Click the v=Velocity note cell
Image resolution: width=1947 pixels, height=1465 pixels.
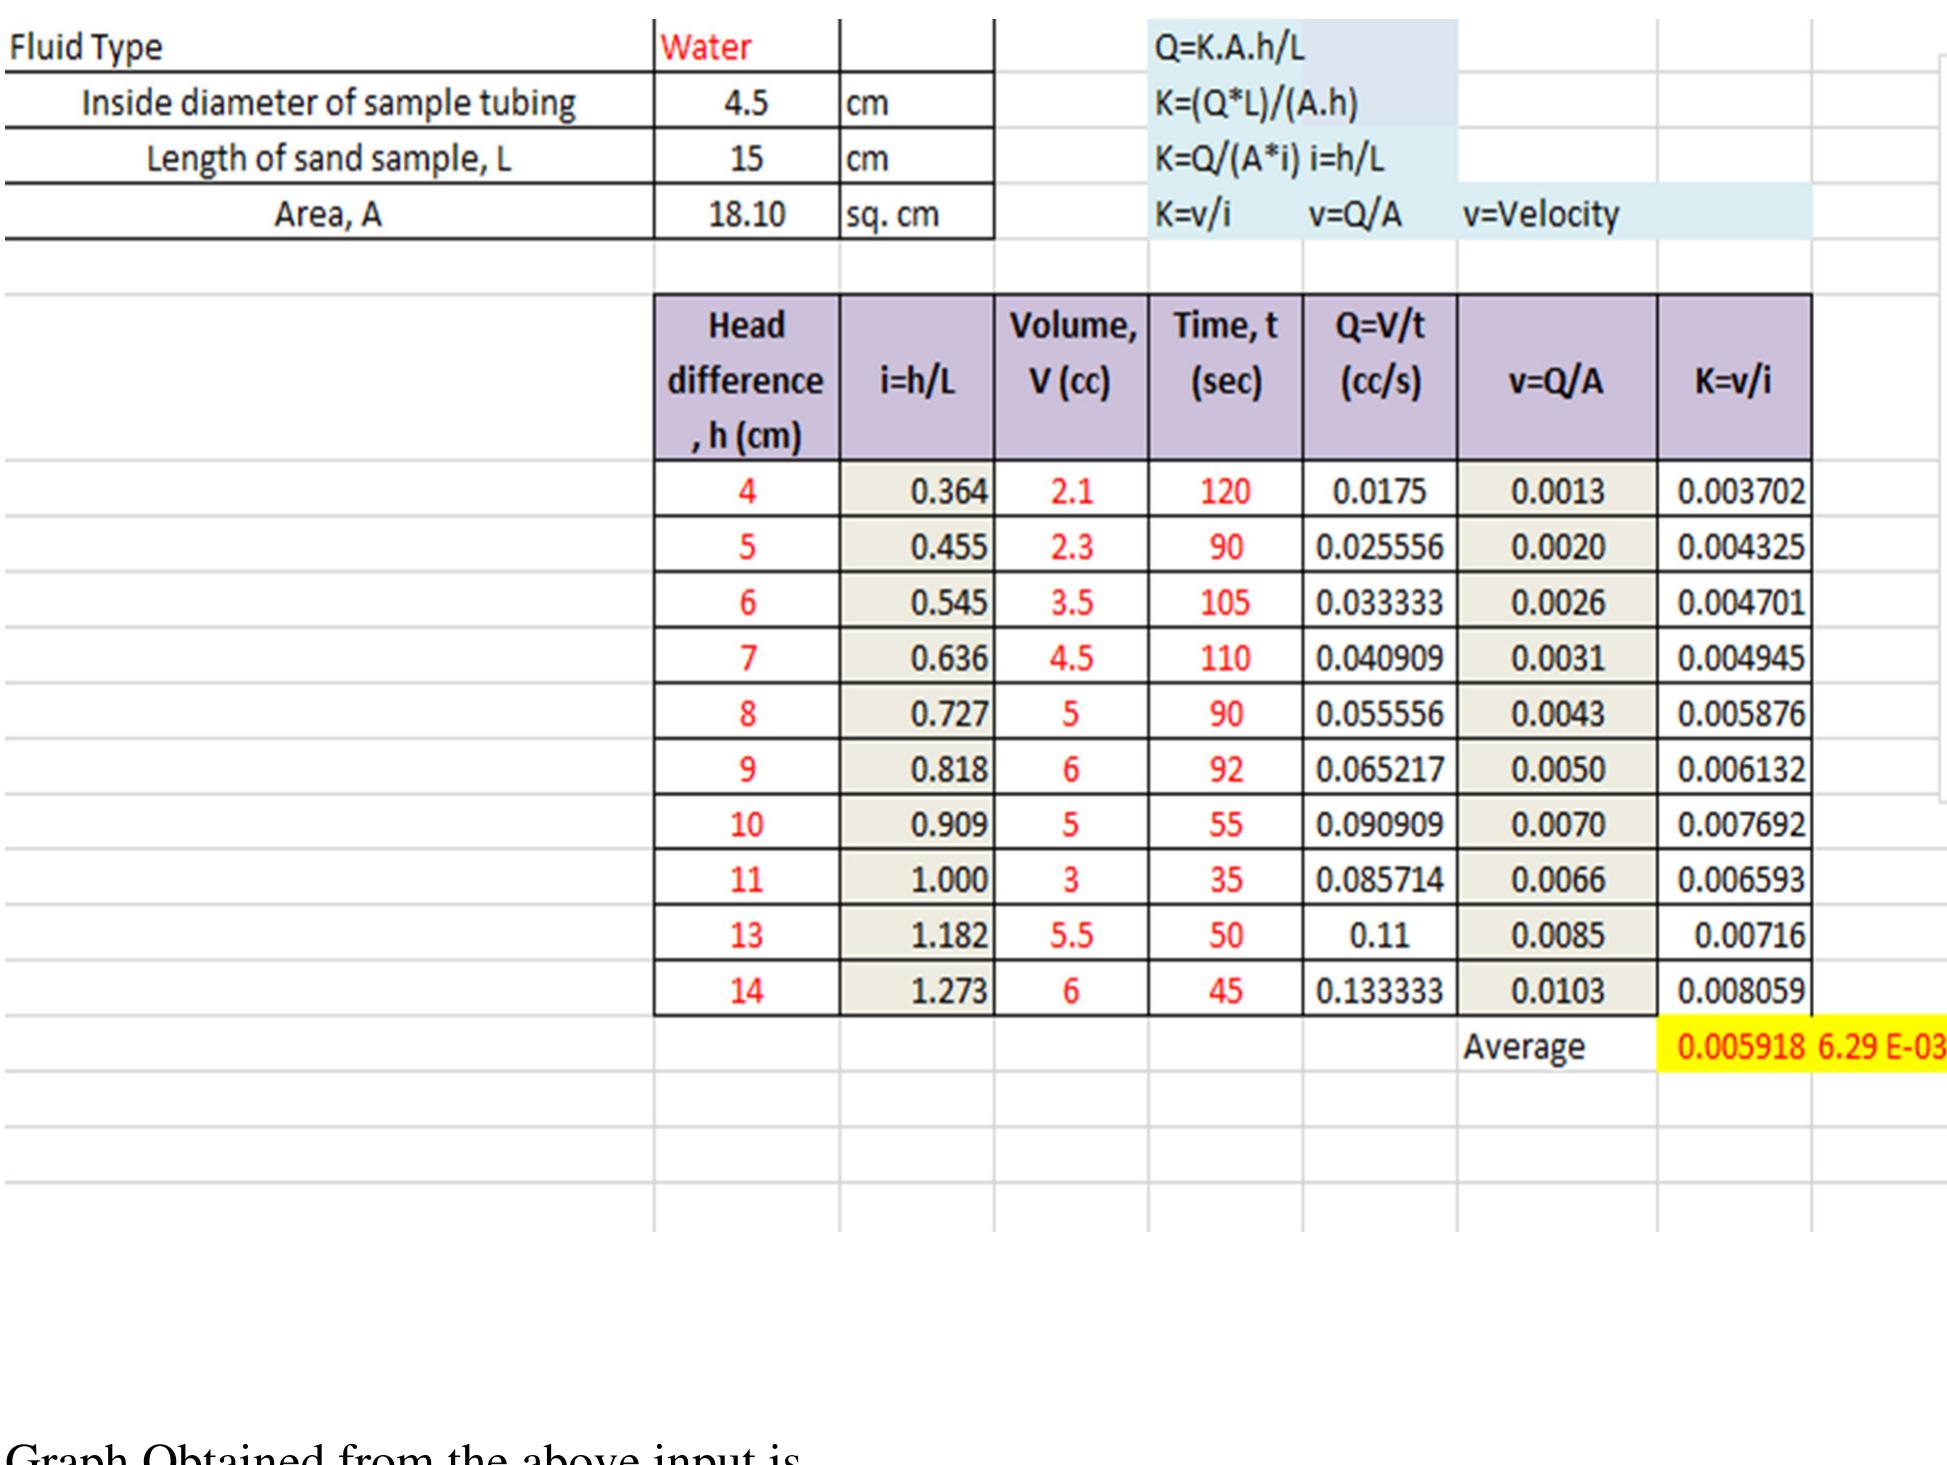pos(1540,214)
